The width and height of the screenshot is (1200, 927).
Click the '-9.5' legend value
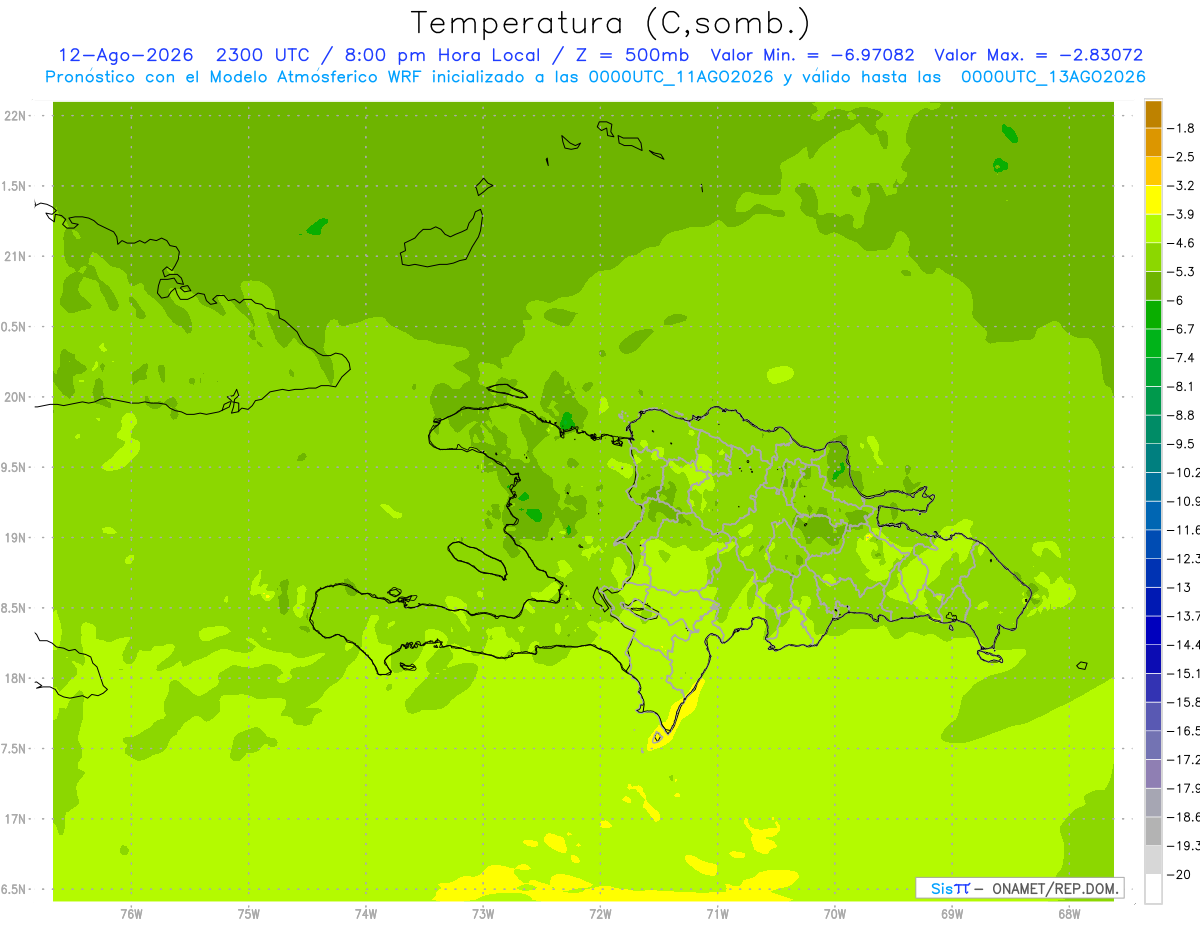point(1183,444)
